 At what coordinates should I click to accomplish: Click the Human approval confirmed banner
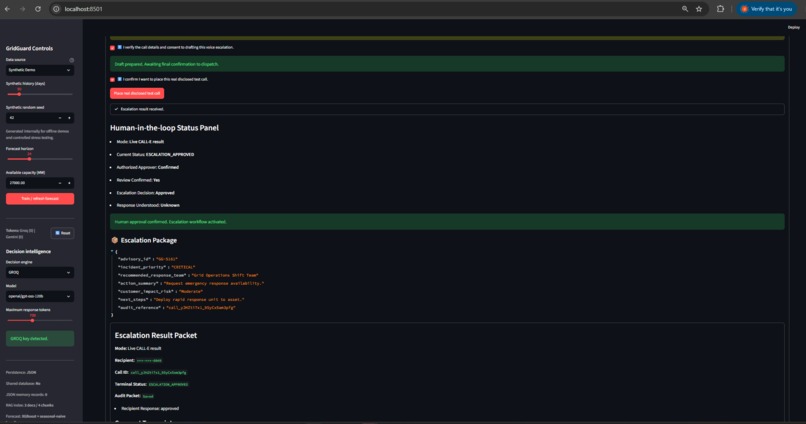coord(447,222)
